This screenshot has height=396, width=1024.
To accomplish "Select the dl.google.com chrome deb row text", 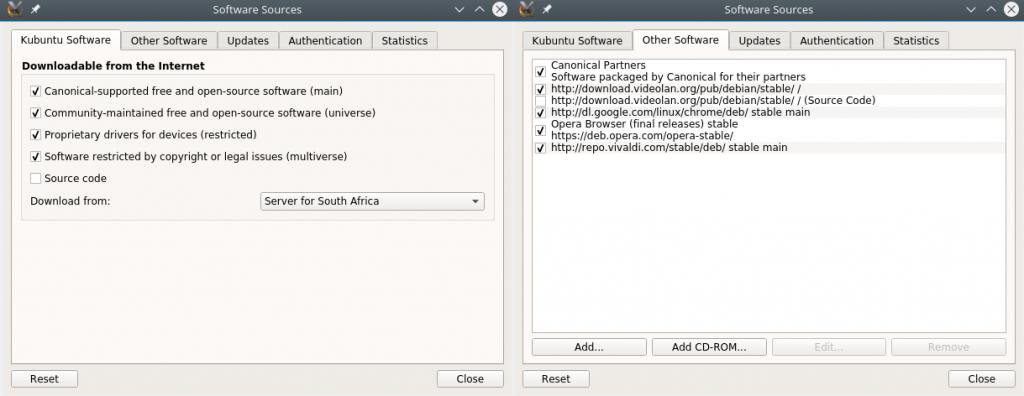I will [x=680, y=112].
